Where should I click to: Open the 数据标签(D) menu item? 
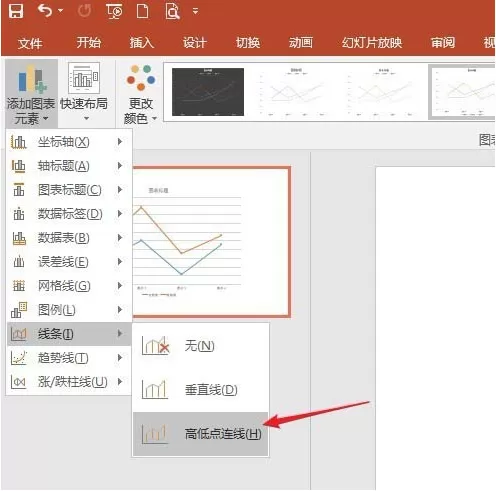pos(69,214)
